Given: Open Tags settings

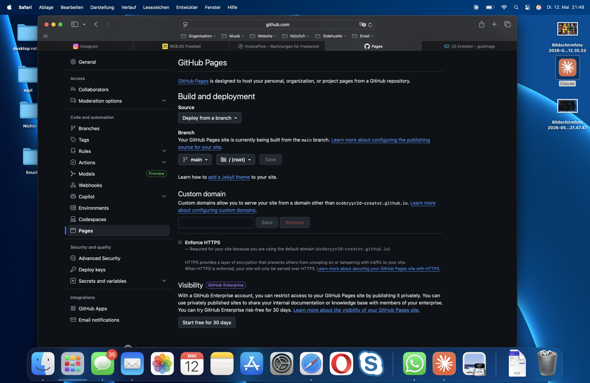Looking at the screenshot, I should tap(84, 140).
